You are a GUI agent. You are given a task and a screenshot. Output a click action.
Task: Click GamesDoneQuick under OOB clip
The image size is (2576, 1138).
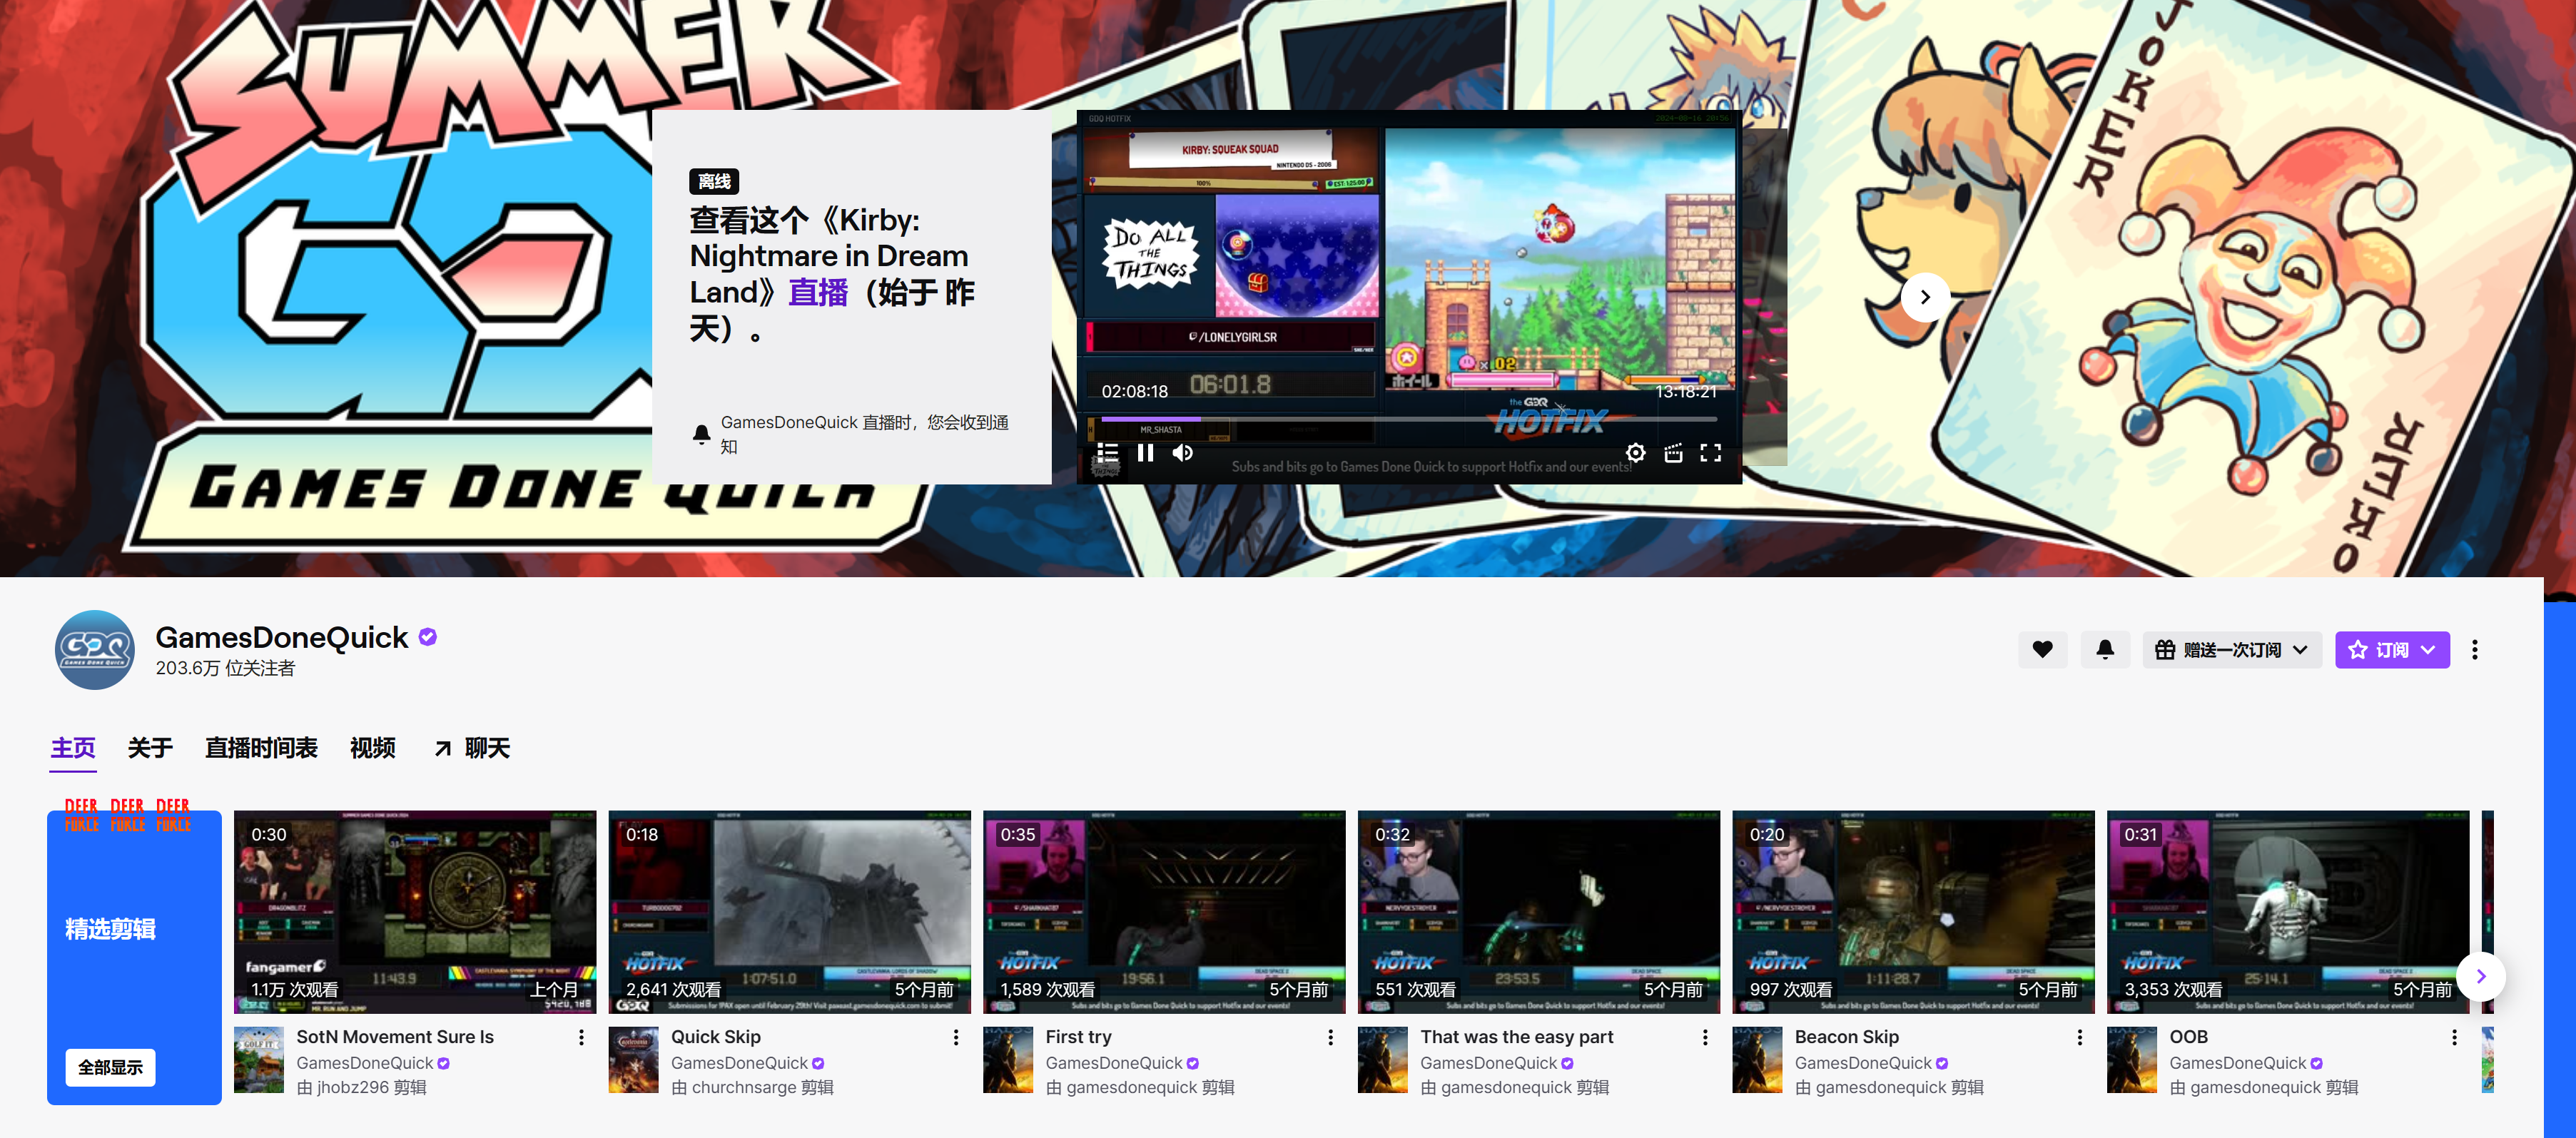(2238, 1063)
